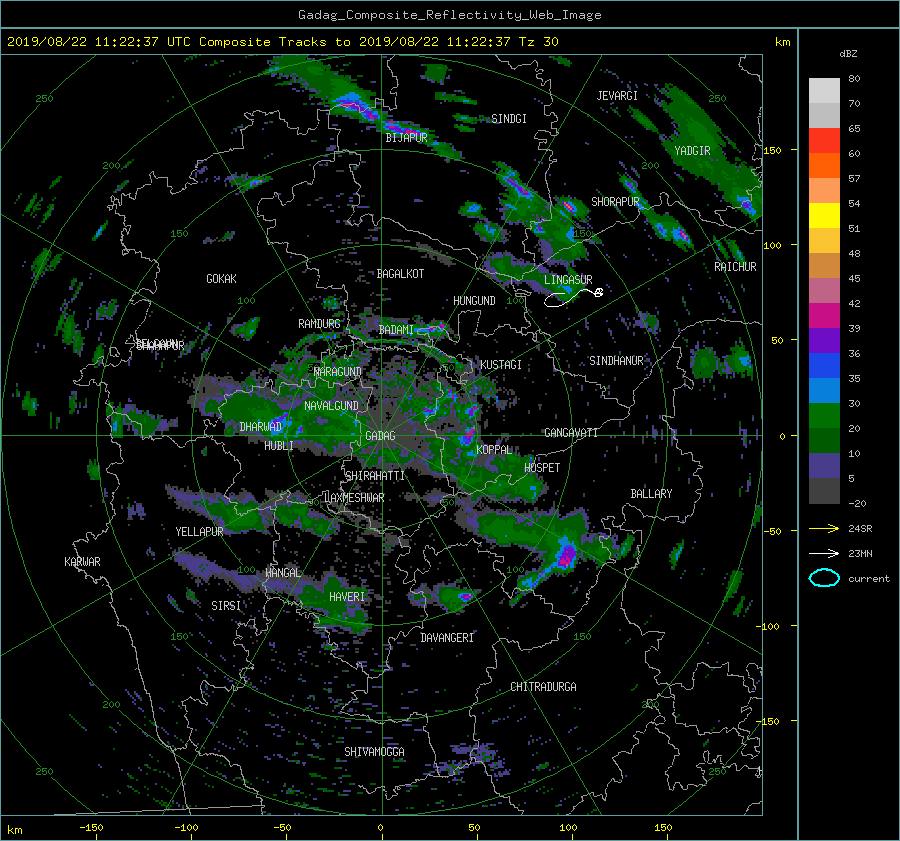Click the HANGAL city label
Image resolution: width=900 pixels, height=841 pixels.
[283, 573]
